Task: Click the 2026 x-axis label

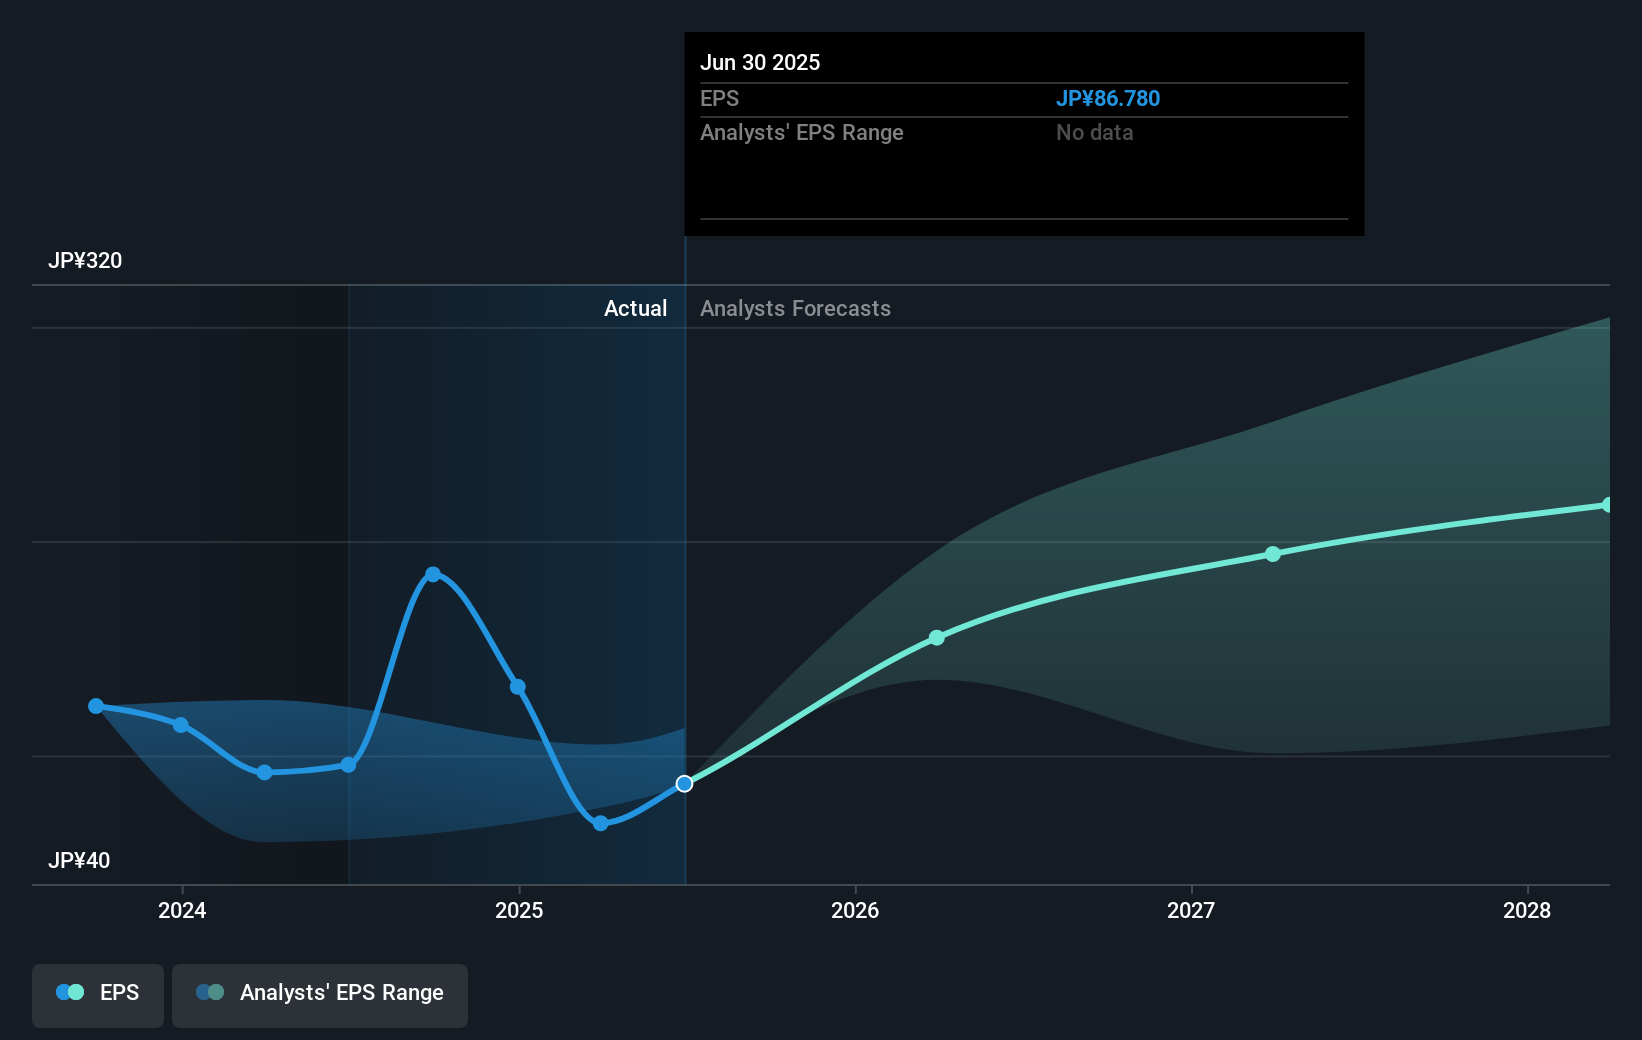Action: click(855, 910)
